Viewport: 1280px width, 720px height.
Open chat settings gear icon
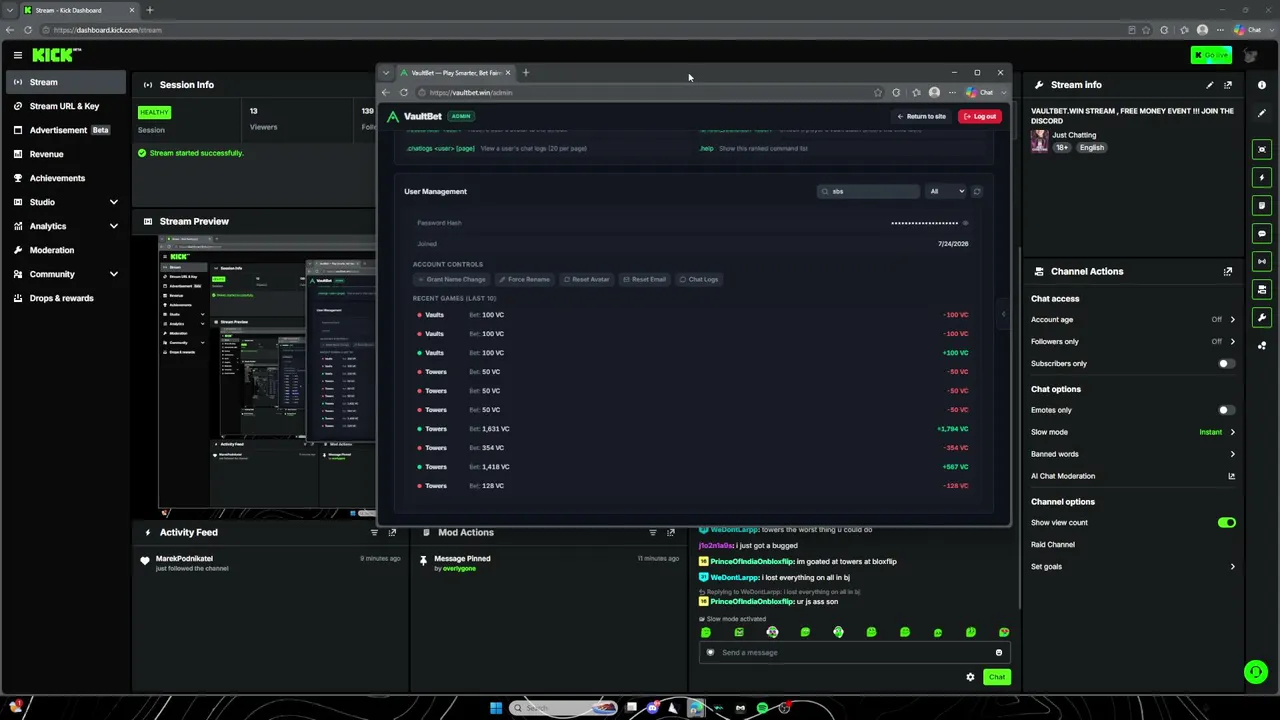pos(970,677)
